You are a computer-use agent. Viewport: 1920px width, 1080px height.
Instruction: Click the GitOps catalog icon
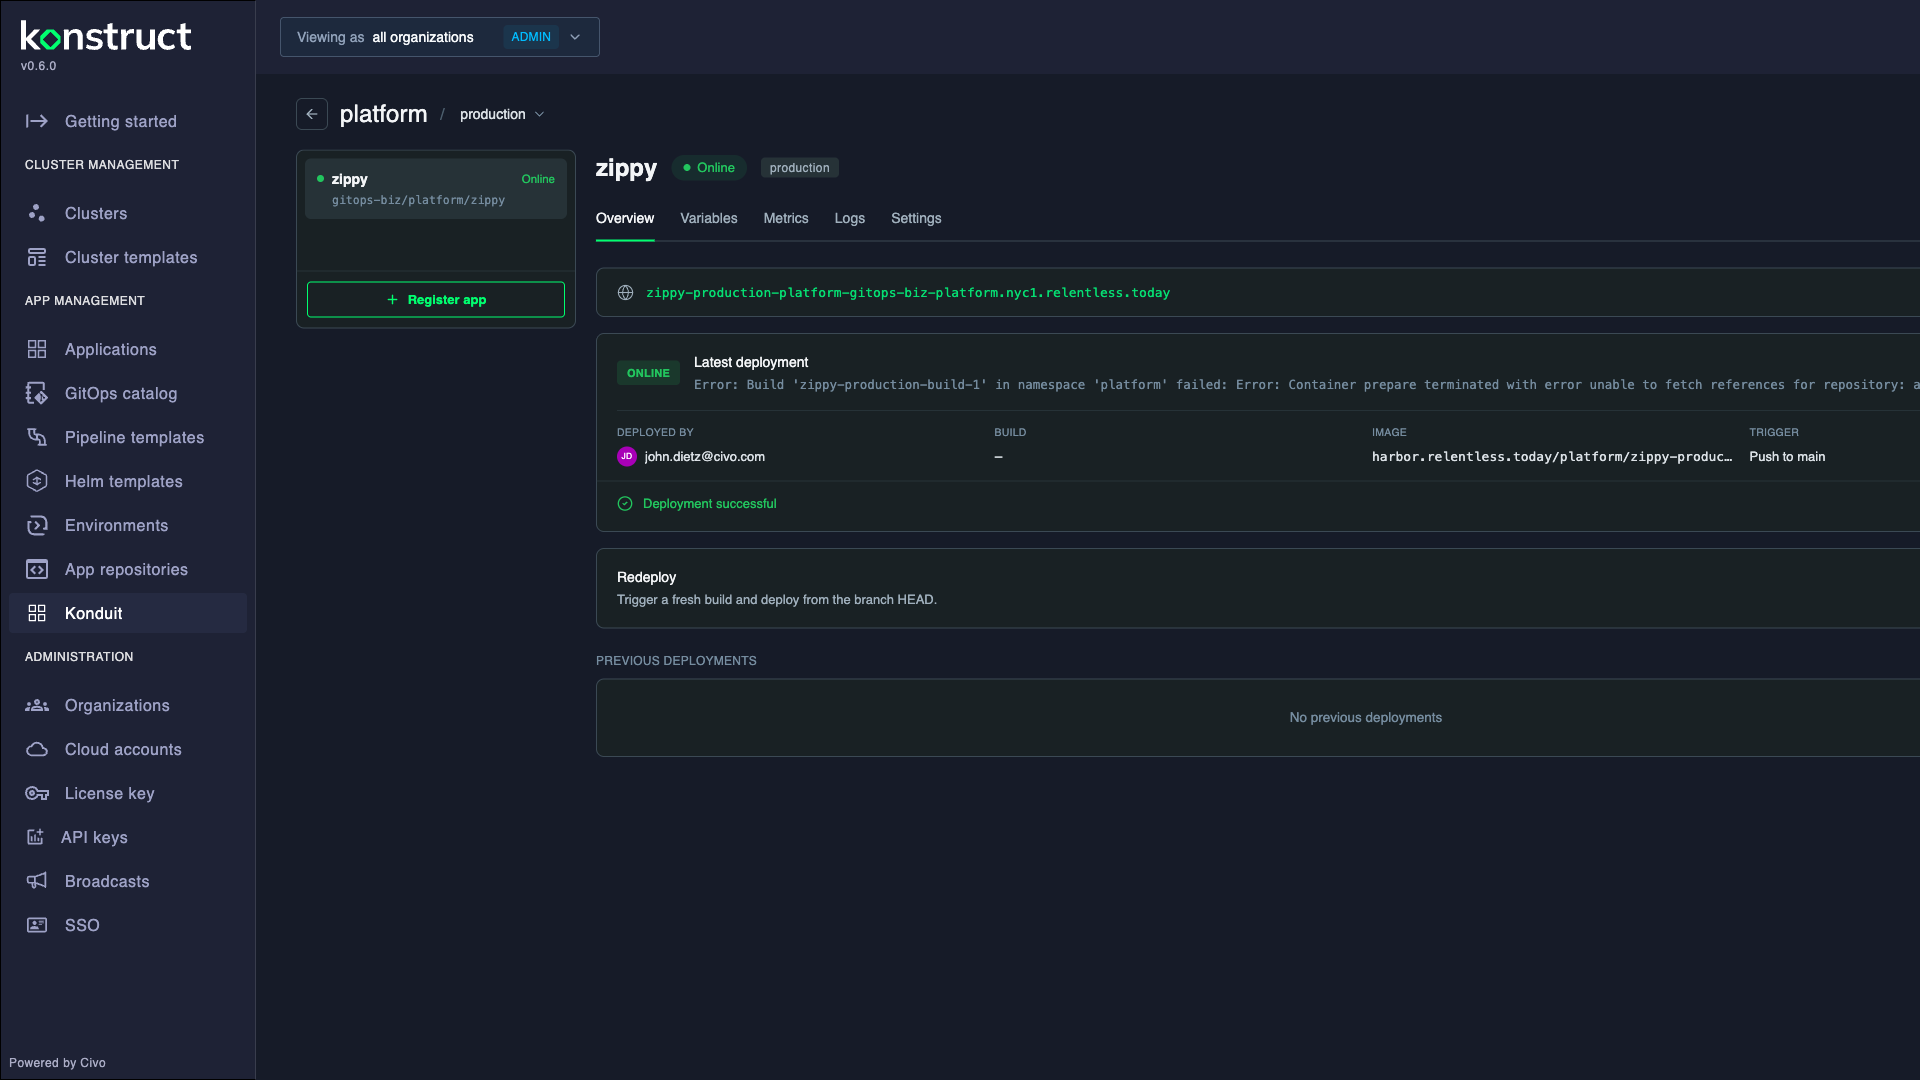[x=37, y=393]
